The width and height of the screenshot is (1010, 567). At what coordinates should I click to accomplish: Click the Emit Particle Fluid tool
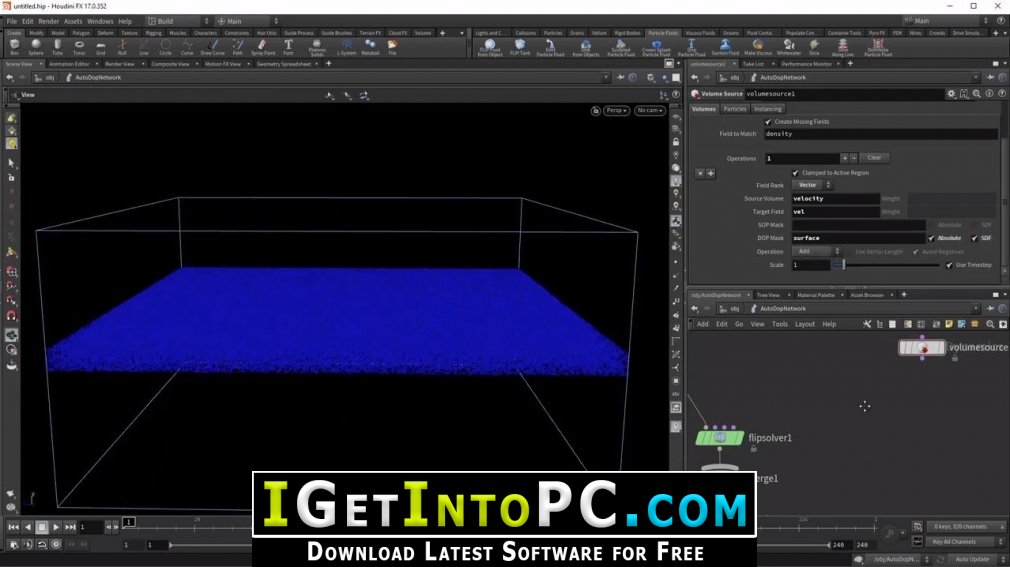(550, 48)
